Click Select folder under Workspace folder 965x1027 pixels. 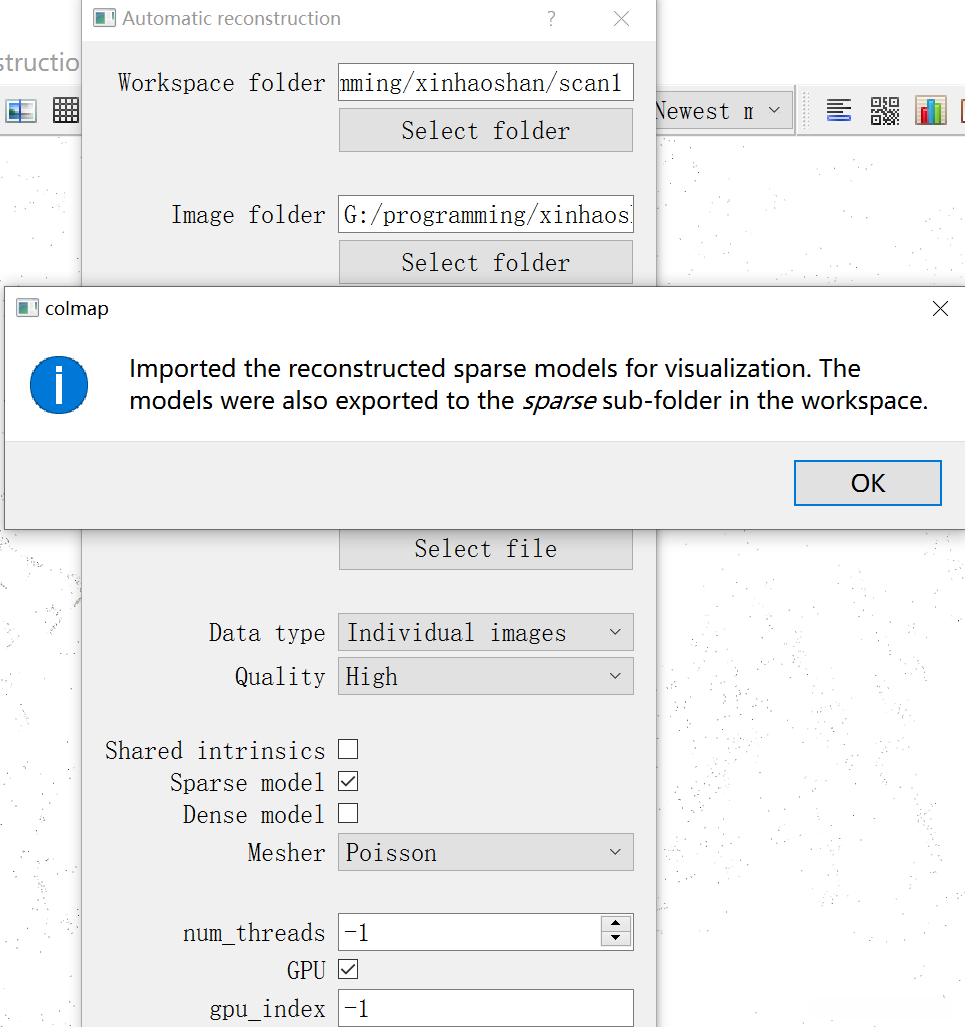pos(485,131)
